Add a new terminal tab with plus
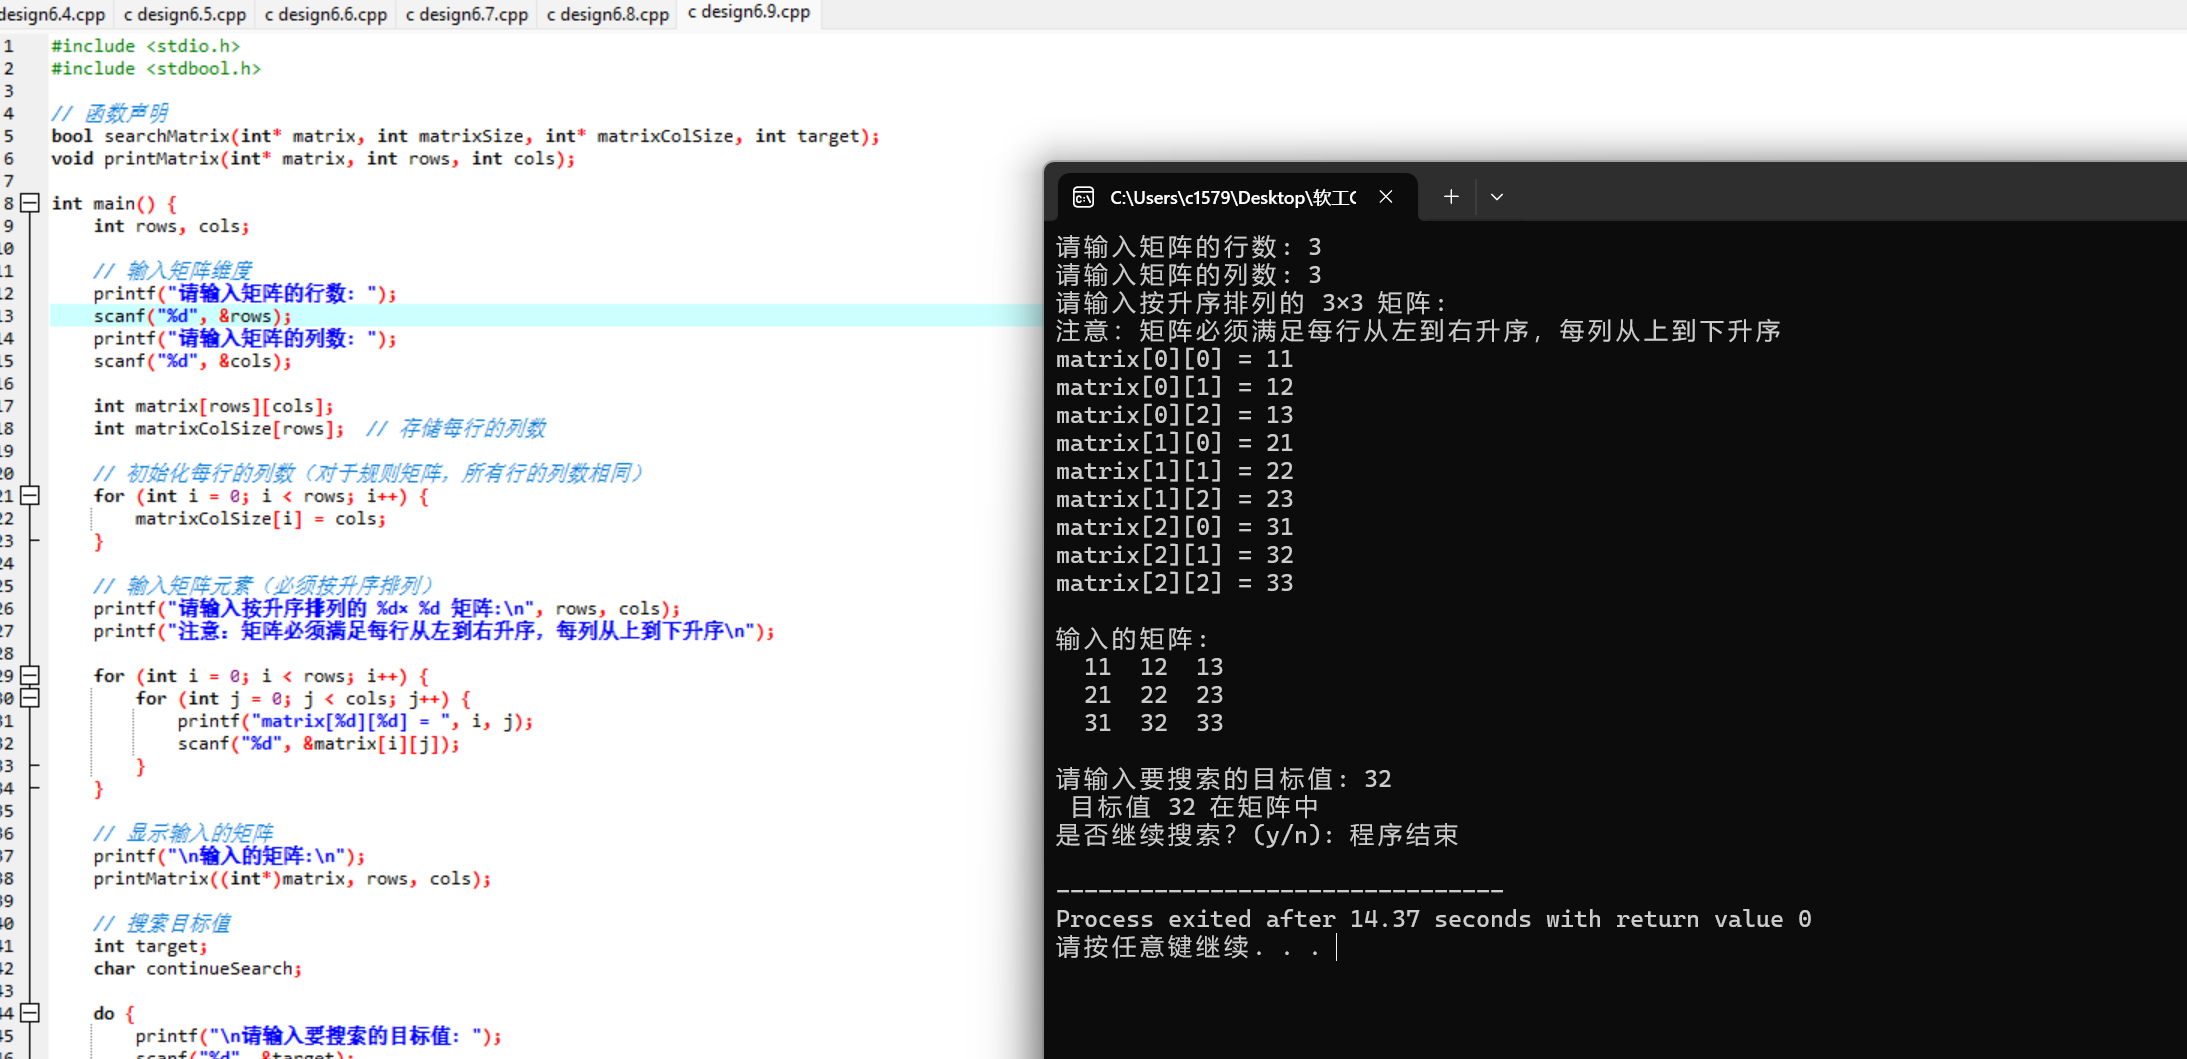 (x=1451, y=197)
